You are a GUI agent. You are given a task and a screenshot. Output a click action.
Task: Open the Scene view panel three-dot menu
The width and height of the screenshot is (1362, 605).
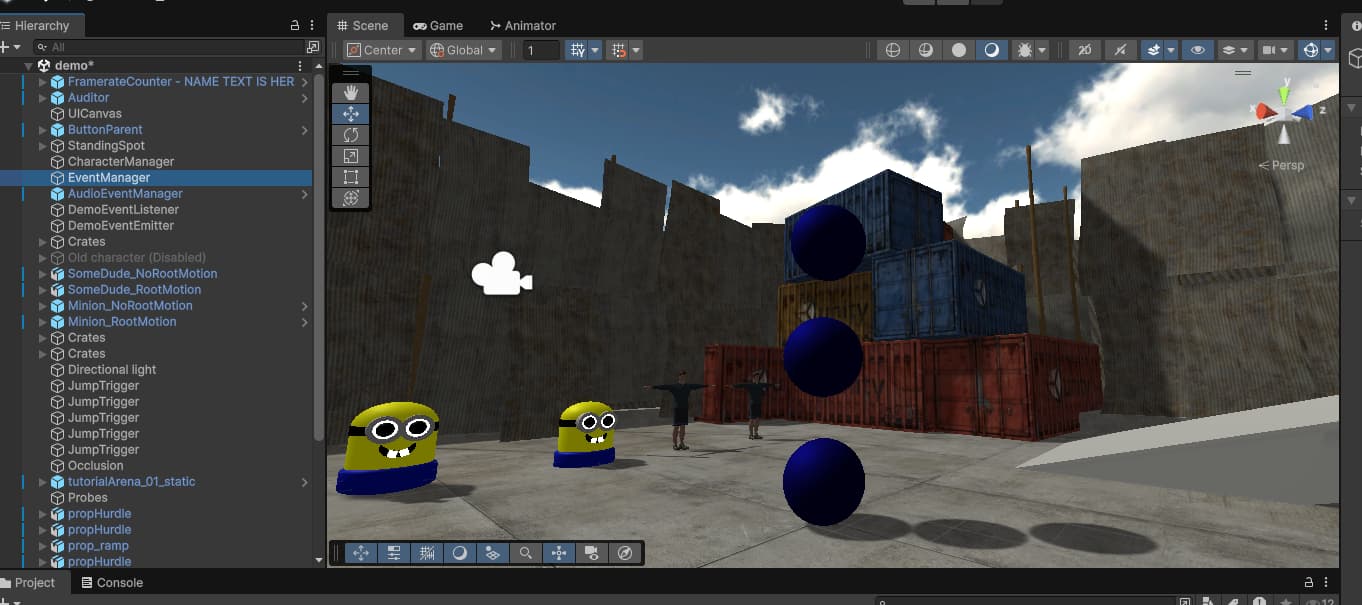(1326, 25)
